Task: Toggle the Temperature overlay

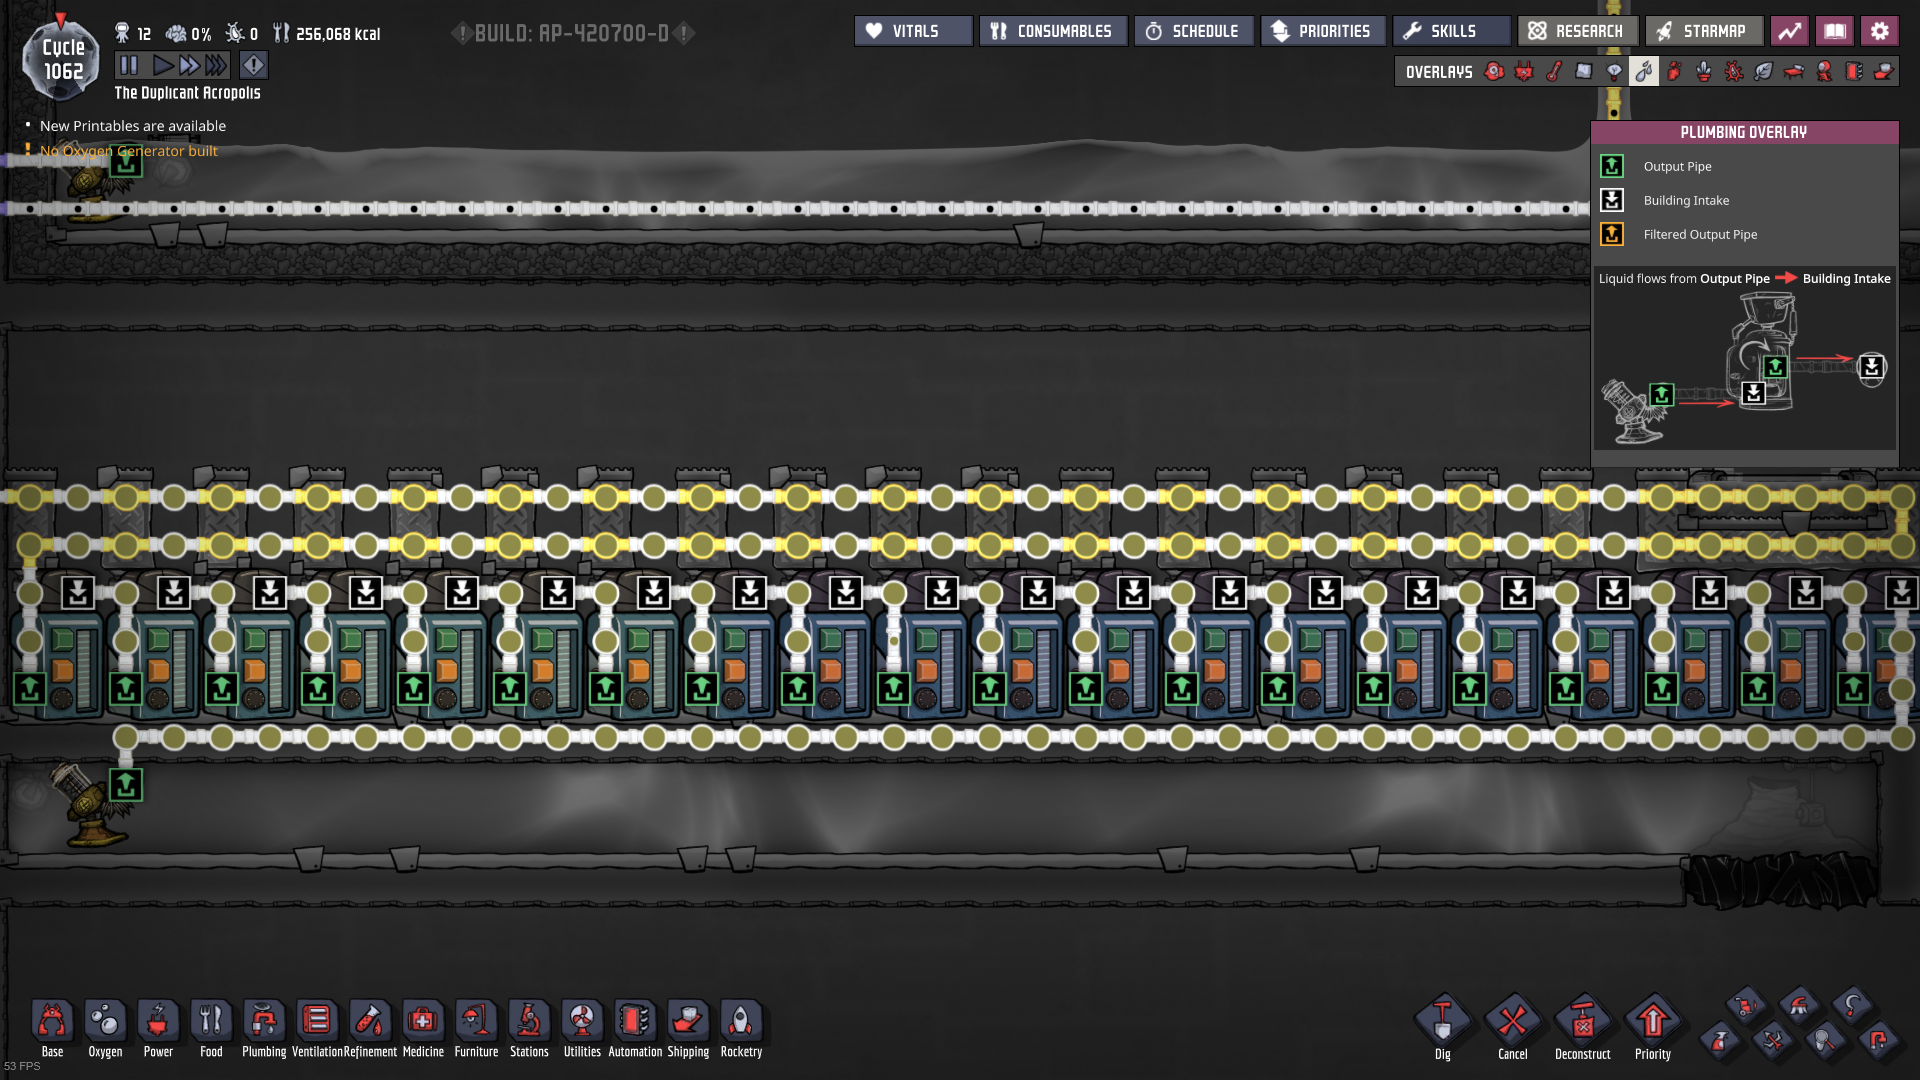Action: click(1554, 71)
